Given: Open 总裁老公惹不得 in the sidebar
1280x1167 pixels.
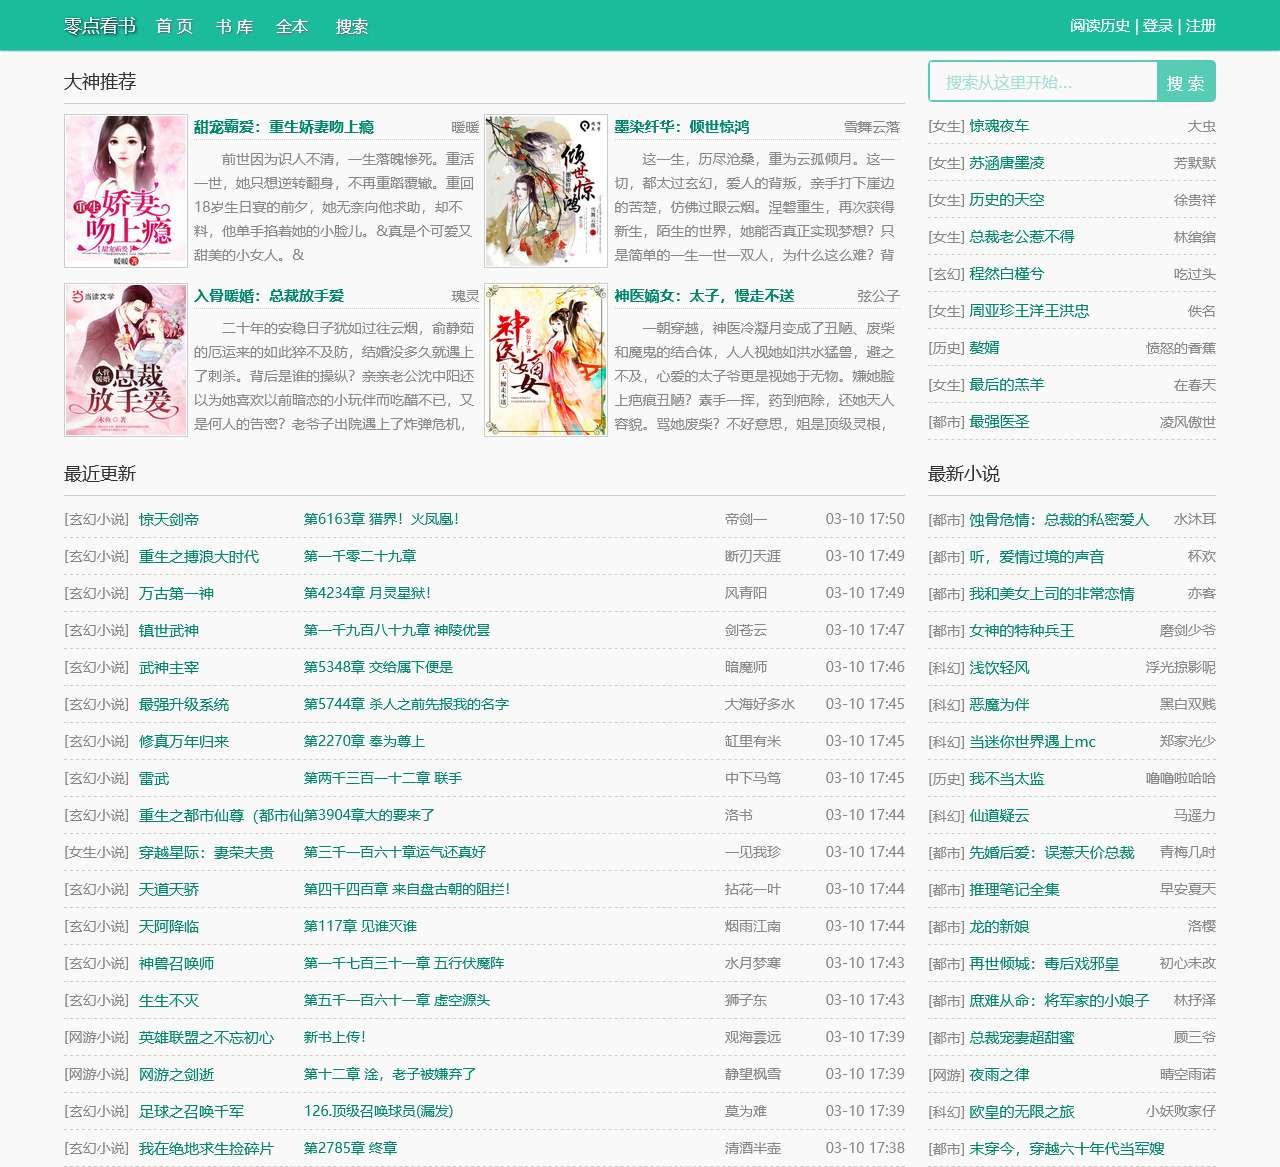Looking at the screenshot, I should click(1022, 237).
